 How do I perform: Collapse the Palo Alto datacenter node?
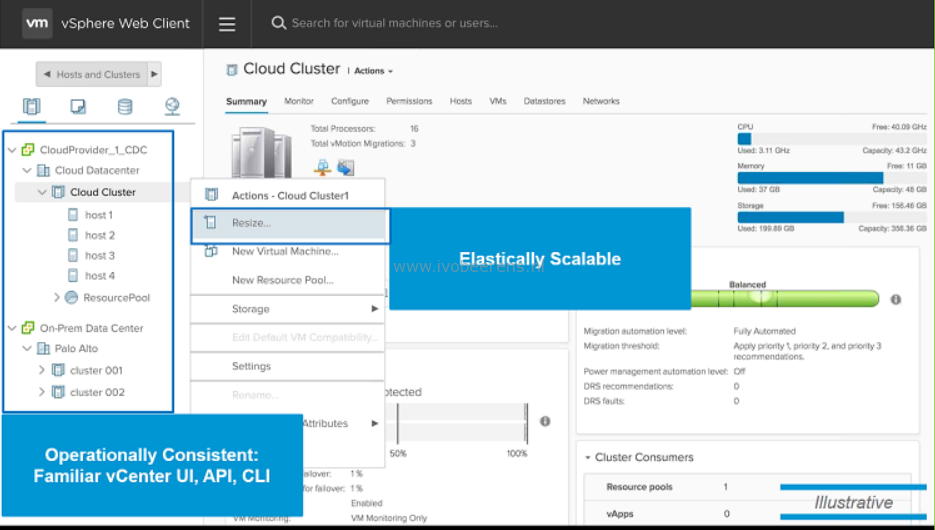(x=27, y=348)
